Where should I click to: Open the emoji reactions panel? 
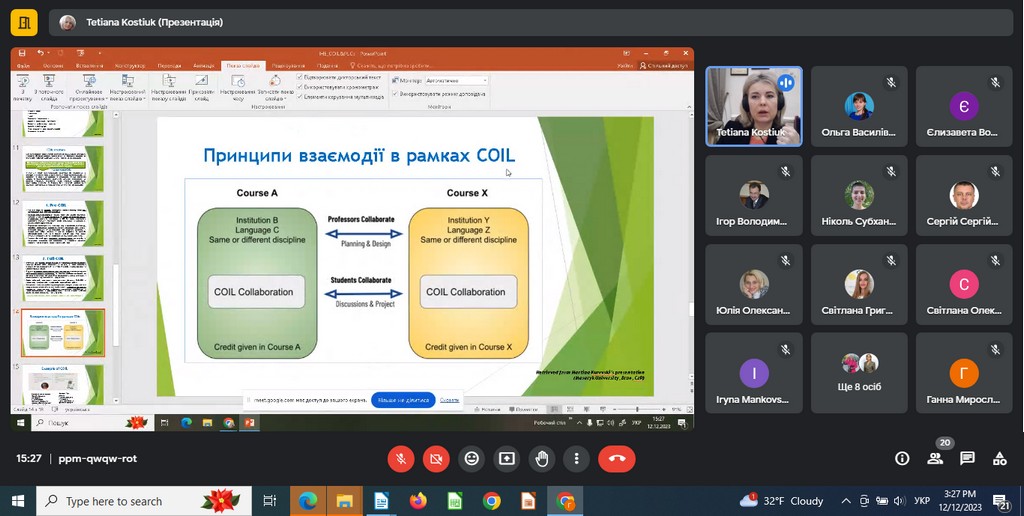pos(471,459)
